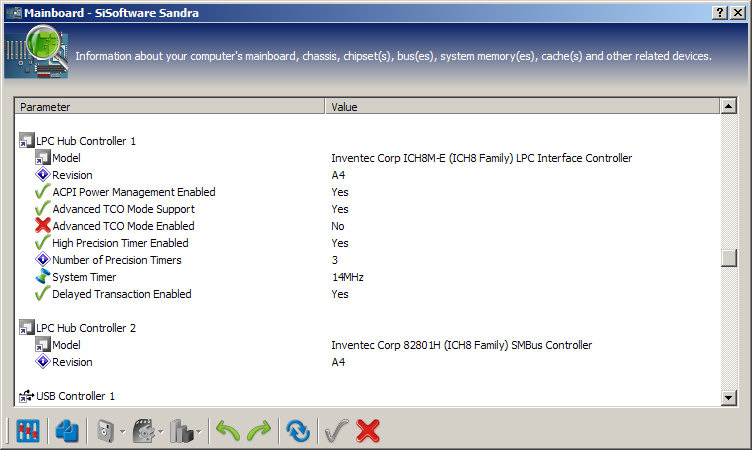Click the ACPI Power Management checkmark icon
The image size is (752, 450).
[43, 191]
